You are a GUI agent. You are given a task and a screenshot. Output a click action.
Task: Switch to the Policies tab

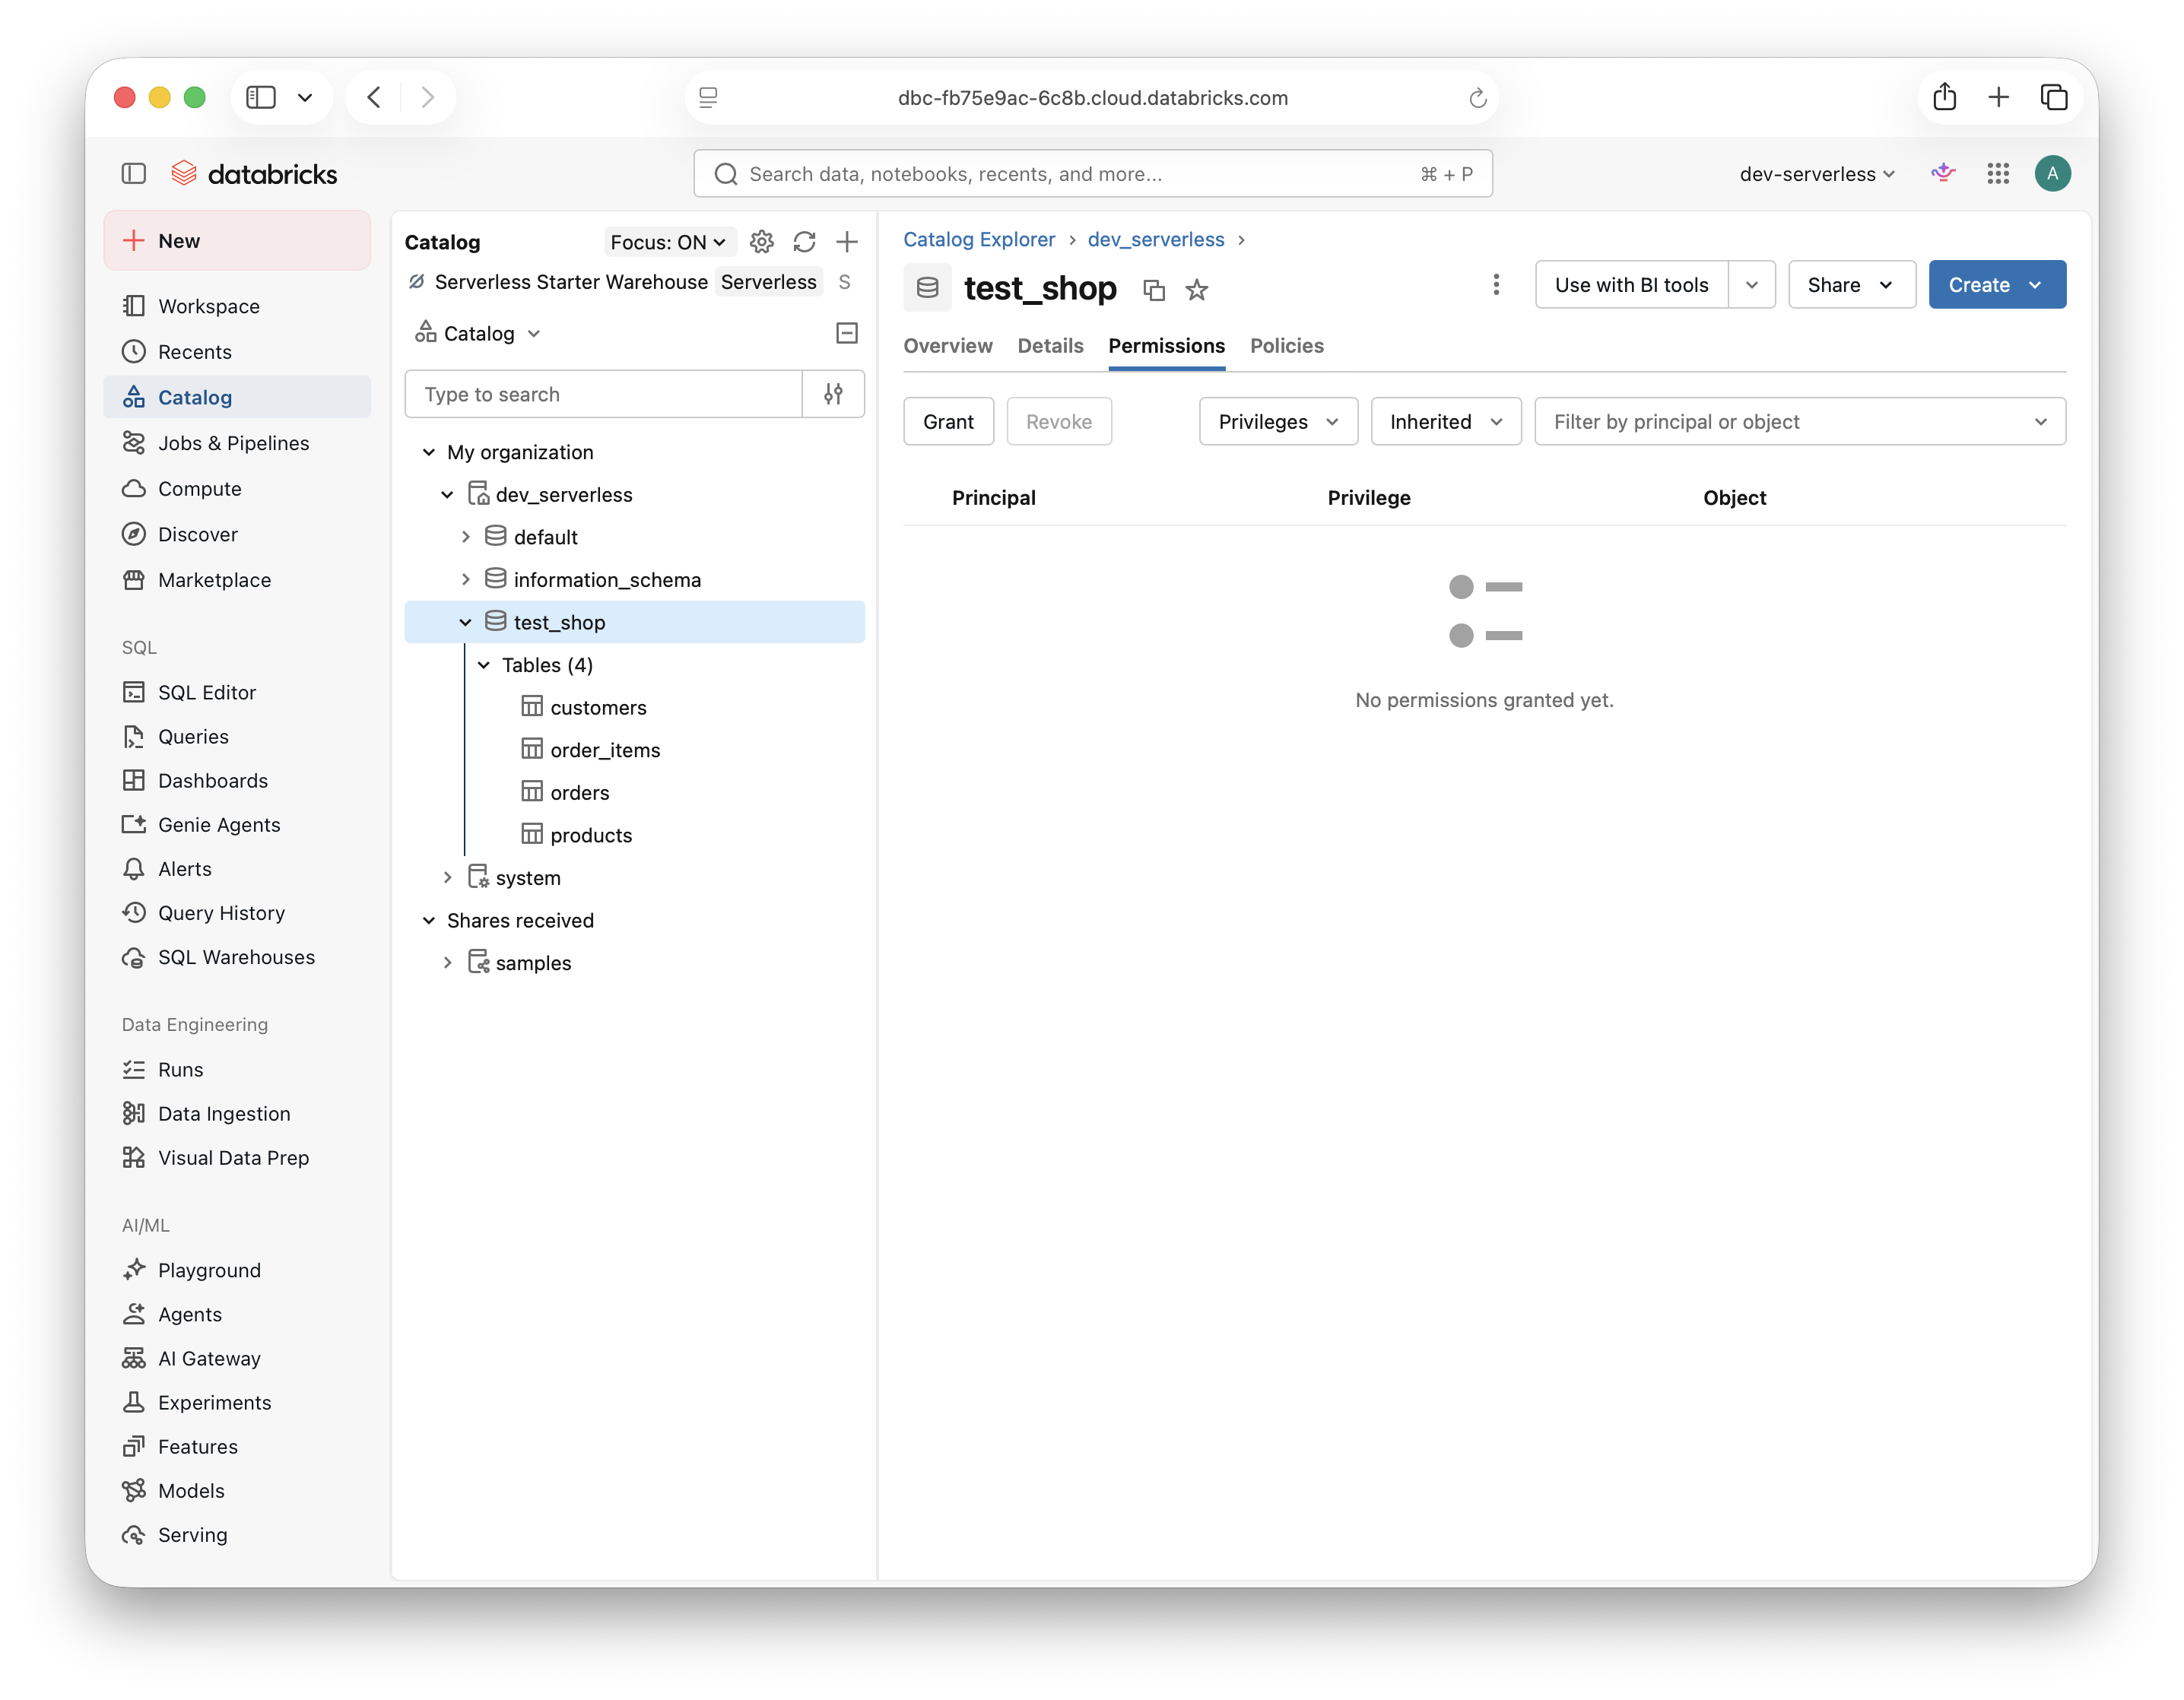1286,346
